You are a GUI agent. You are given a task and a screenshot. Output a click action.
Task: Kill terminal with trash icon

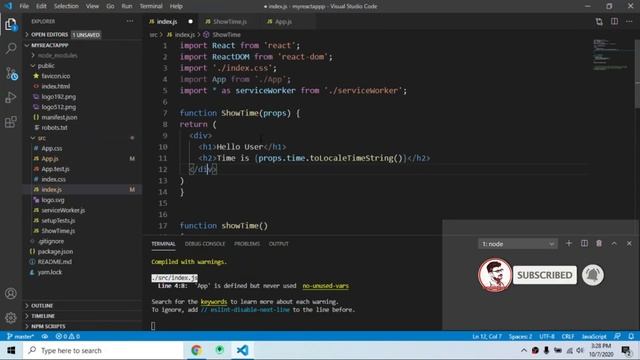tap(599, 244)
